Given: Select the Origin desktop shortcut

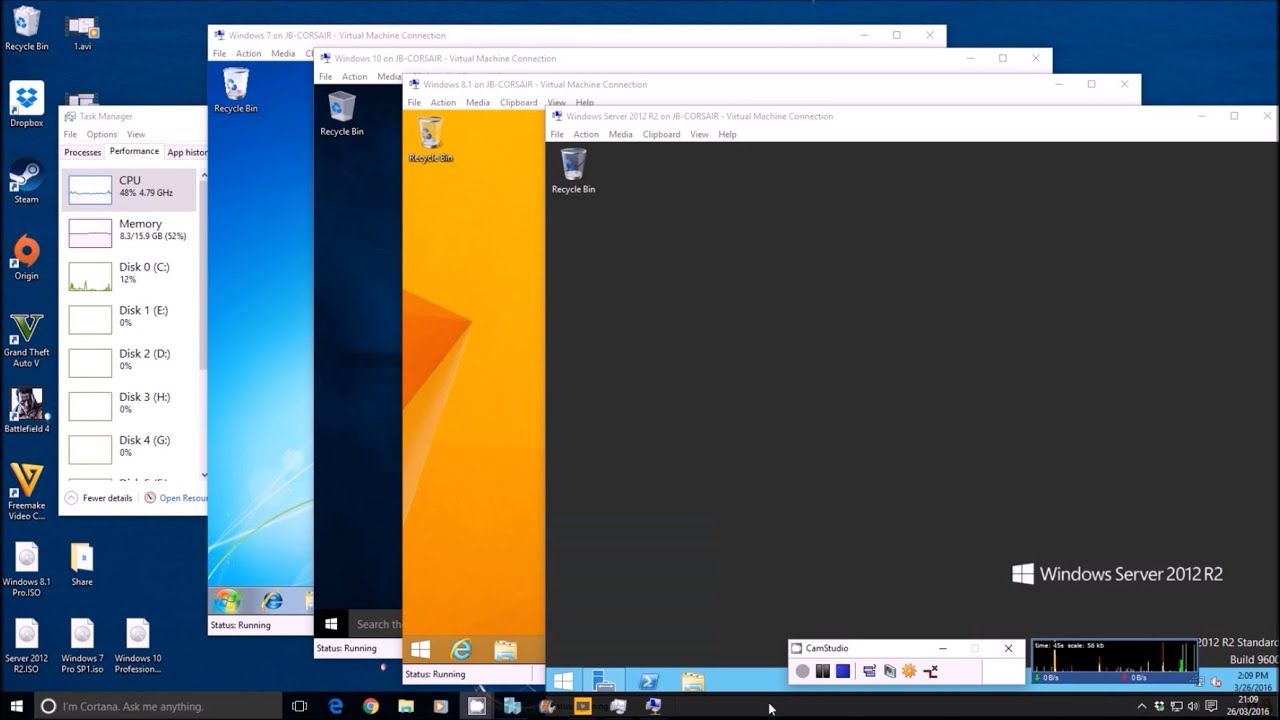Looking at the screenshot, I should tap(26, 258).
